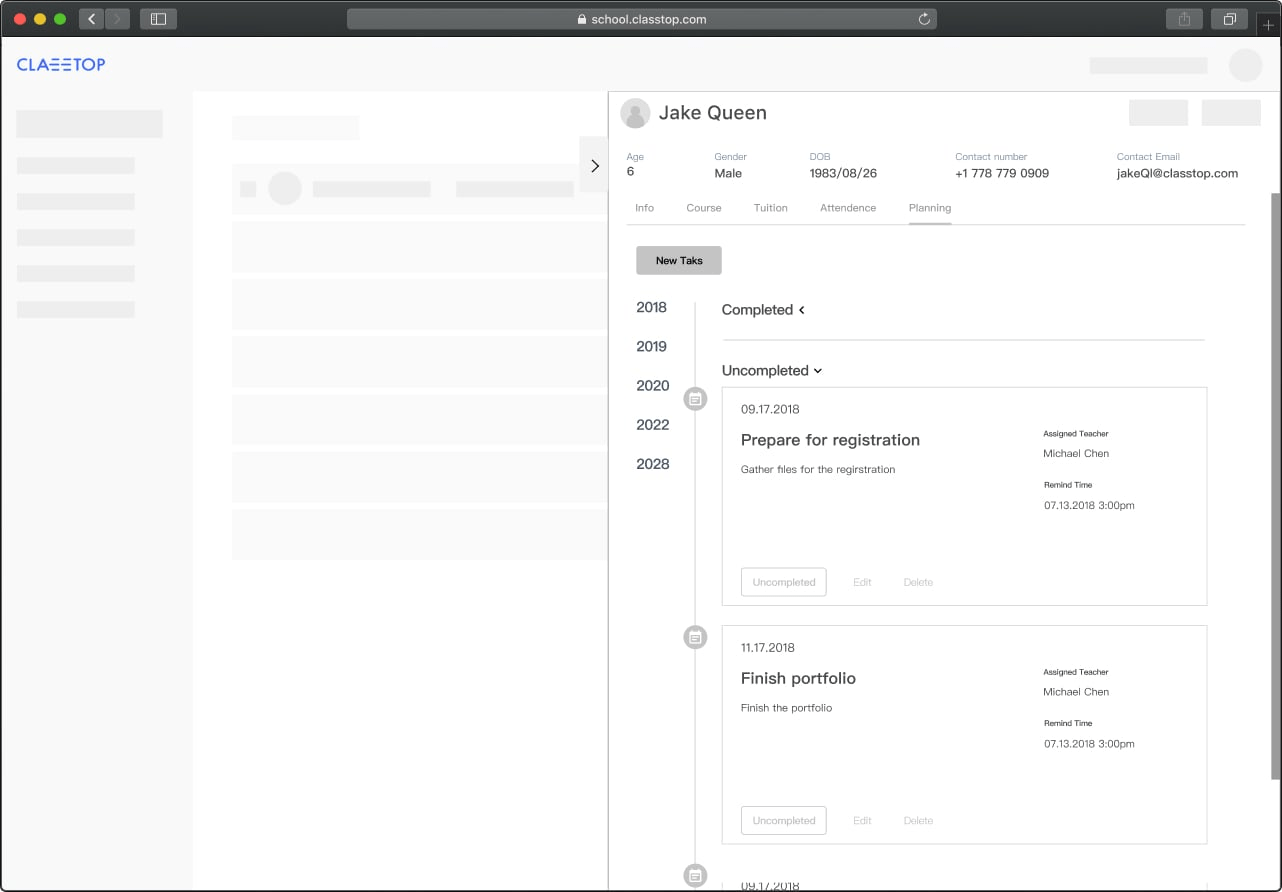The width and height of the screenshot is (1282, 892).
Task: Jump to year 2020 in timeline
Action: (653, 386)
